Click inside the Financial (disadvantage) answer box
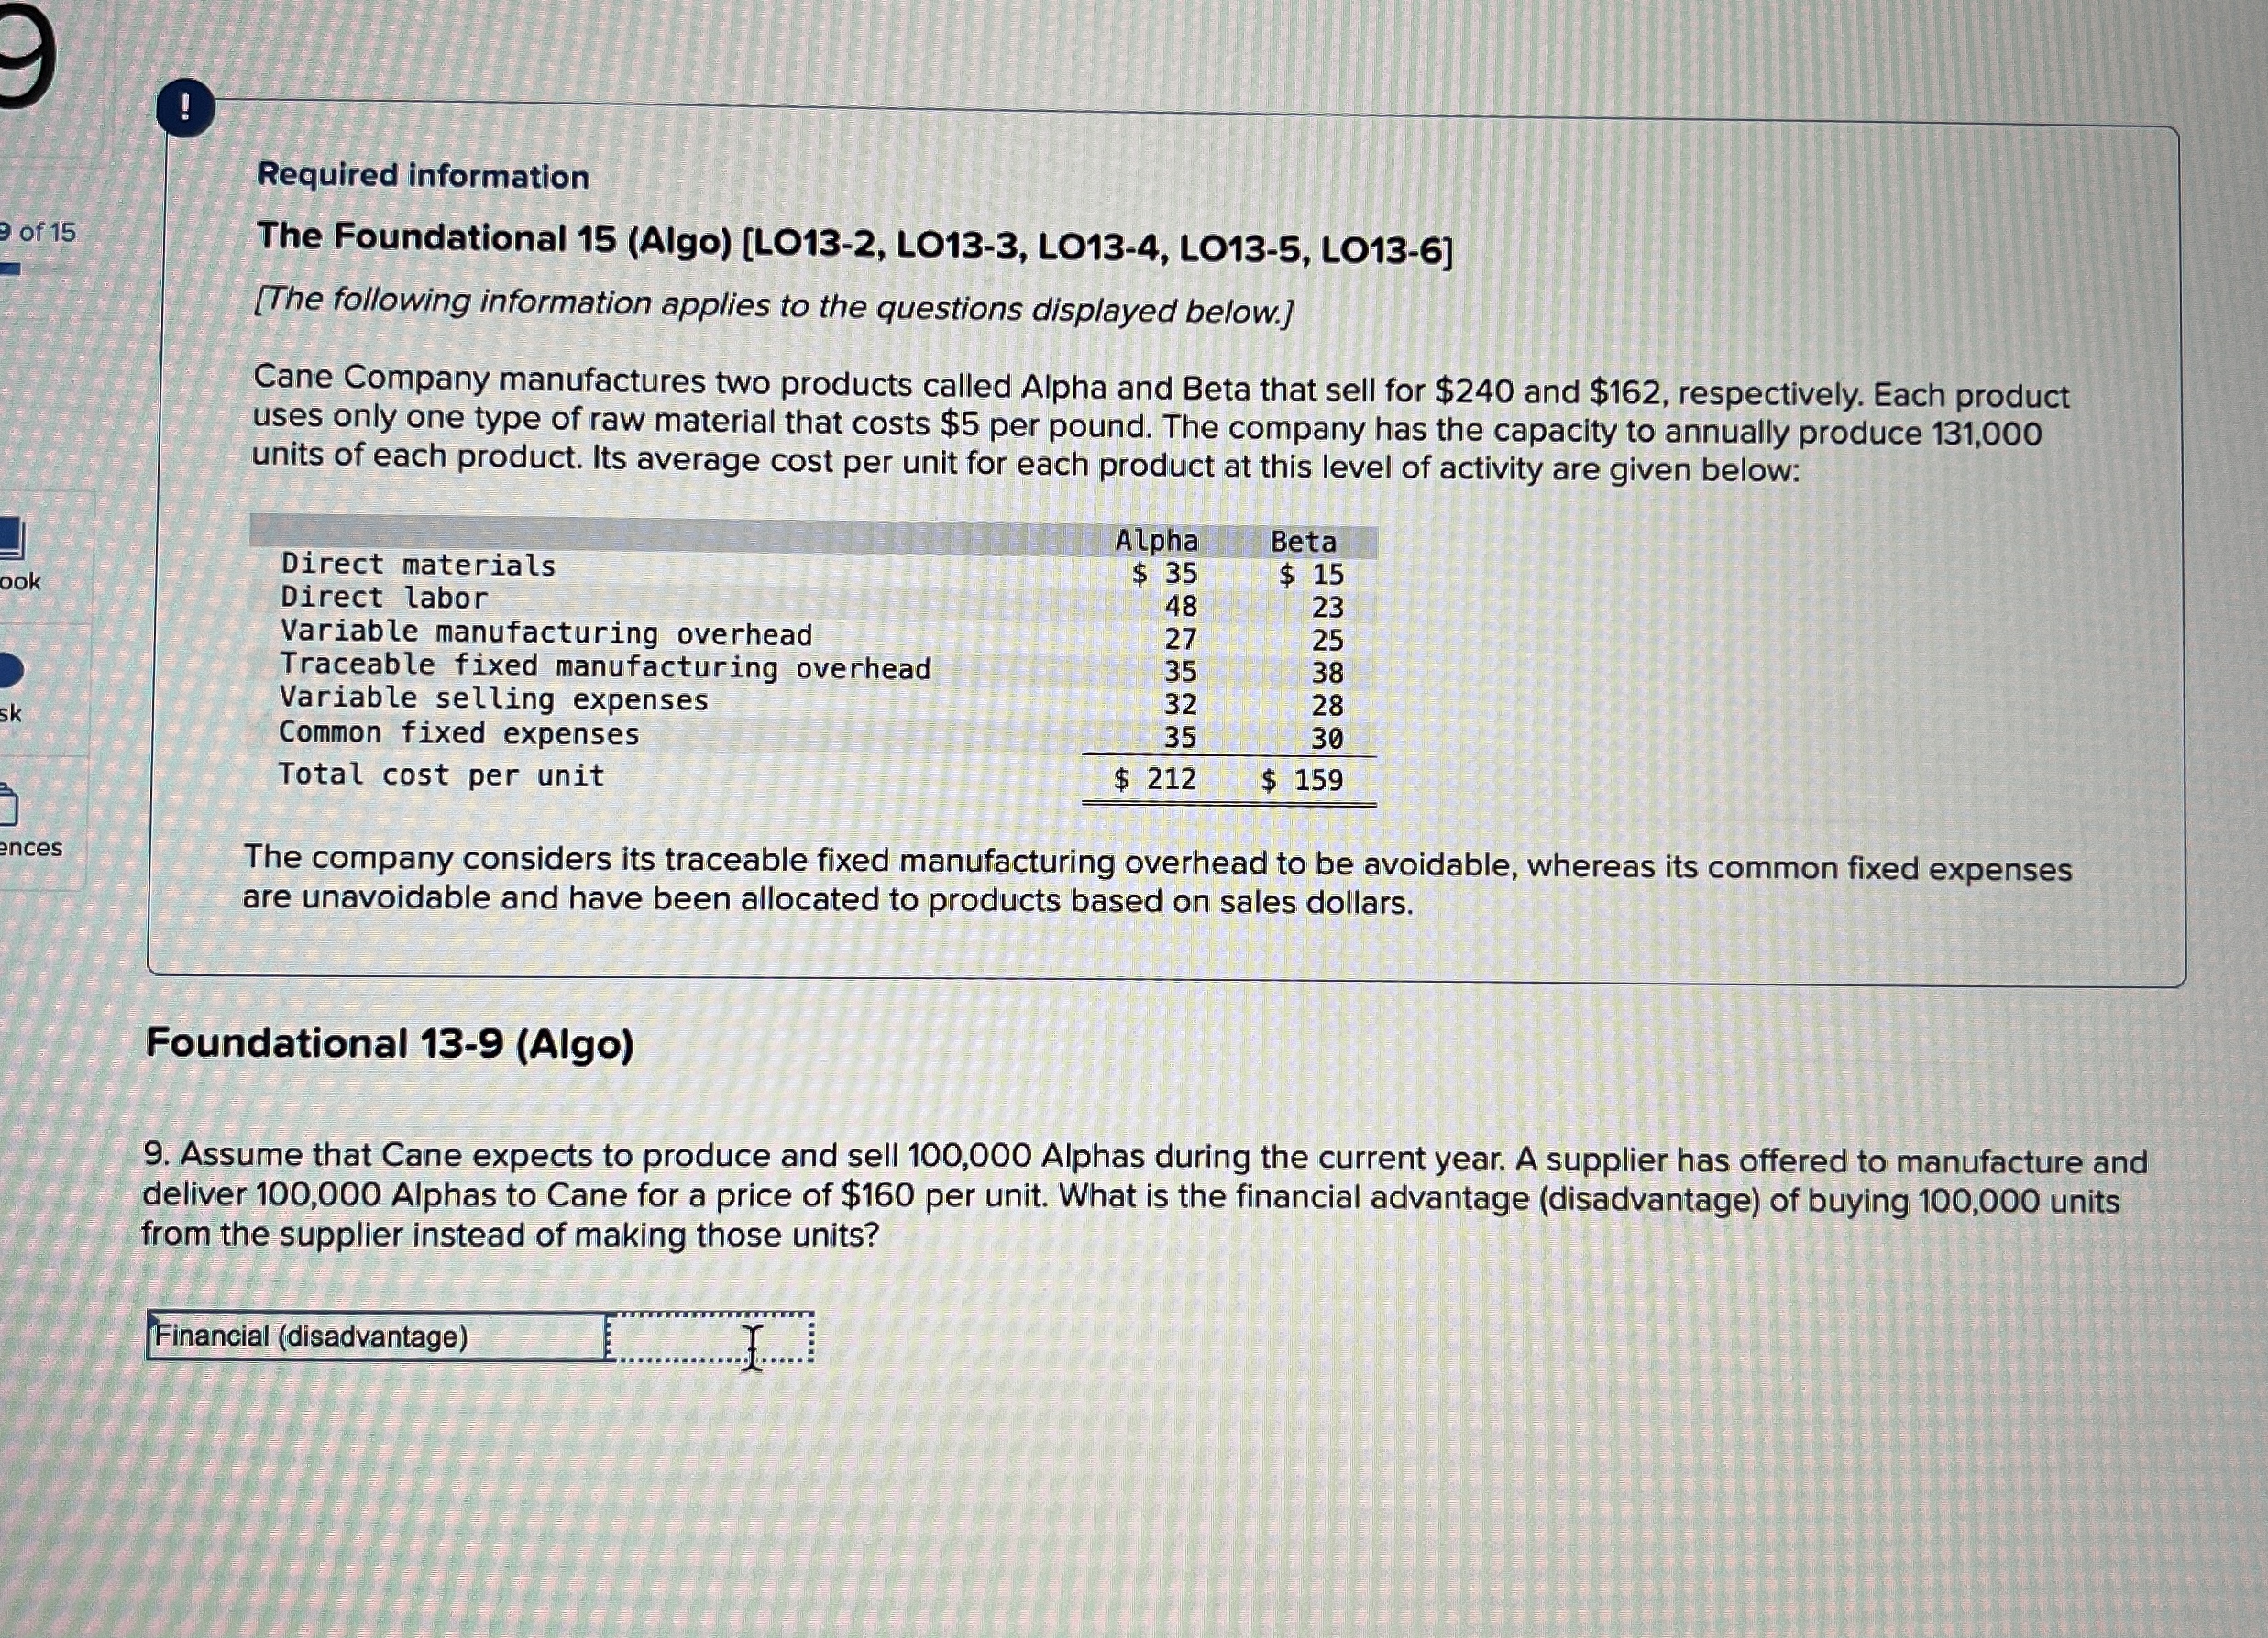This screenshot has width=2268, height=1638. tap(712, 1334)
